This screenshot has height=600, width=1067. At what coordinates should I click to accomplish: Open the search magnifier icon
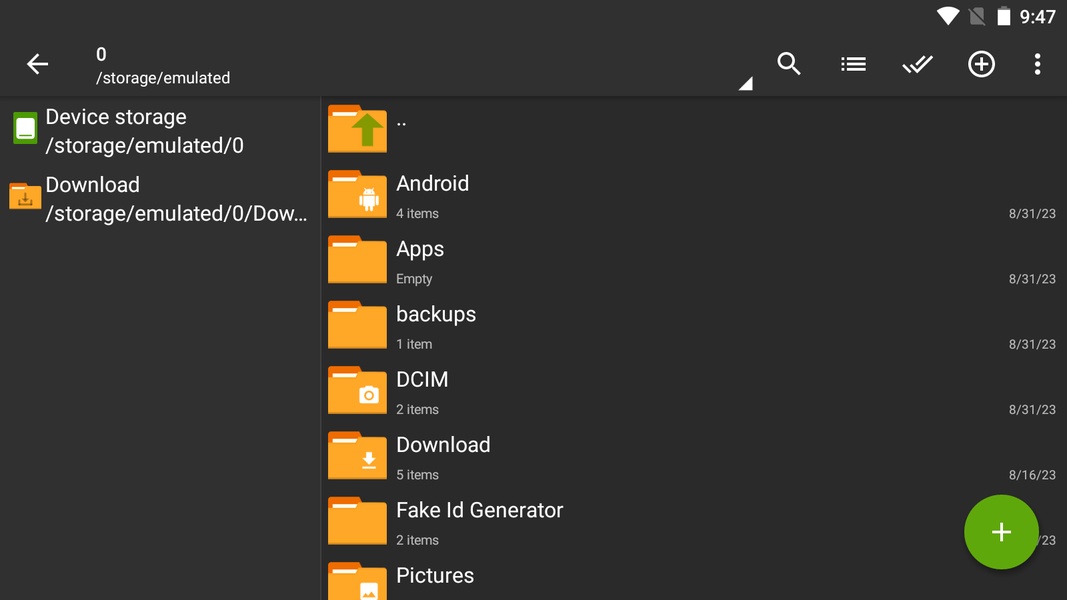[789, 64]
